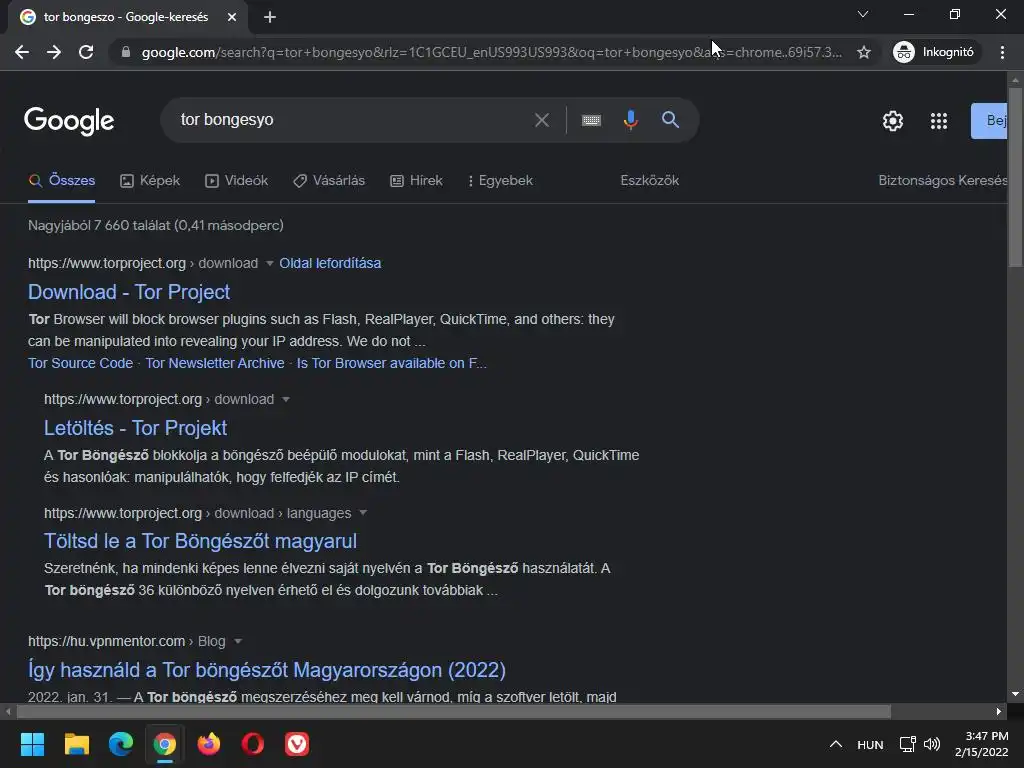The width and height of the screenshot is (1024, 768).
Task: Select the Összes results tab
Action: point(62,181)
